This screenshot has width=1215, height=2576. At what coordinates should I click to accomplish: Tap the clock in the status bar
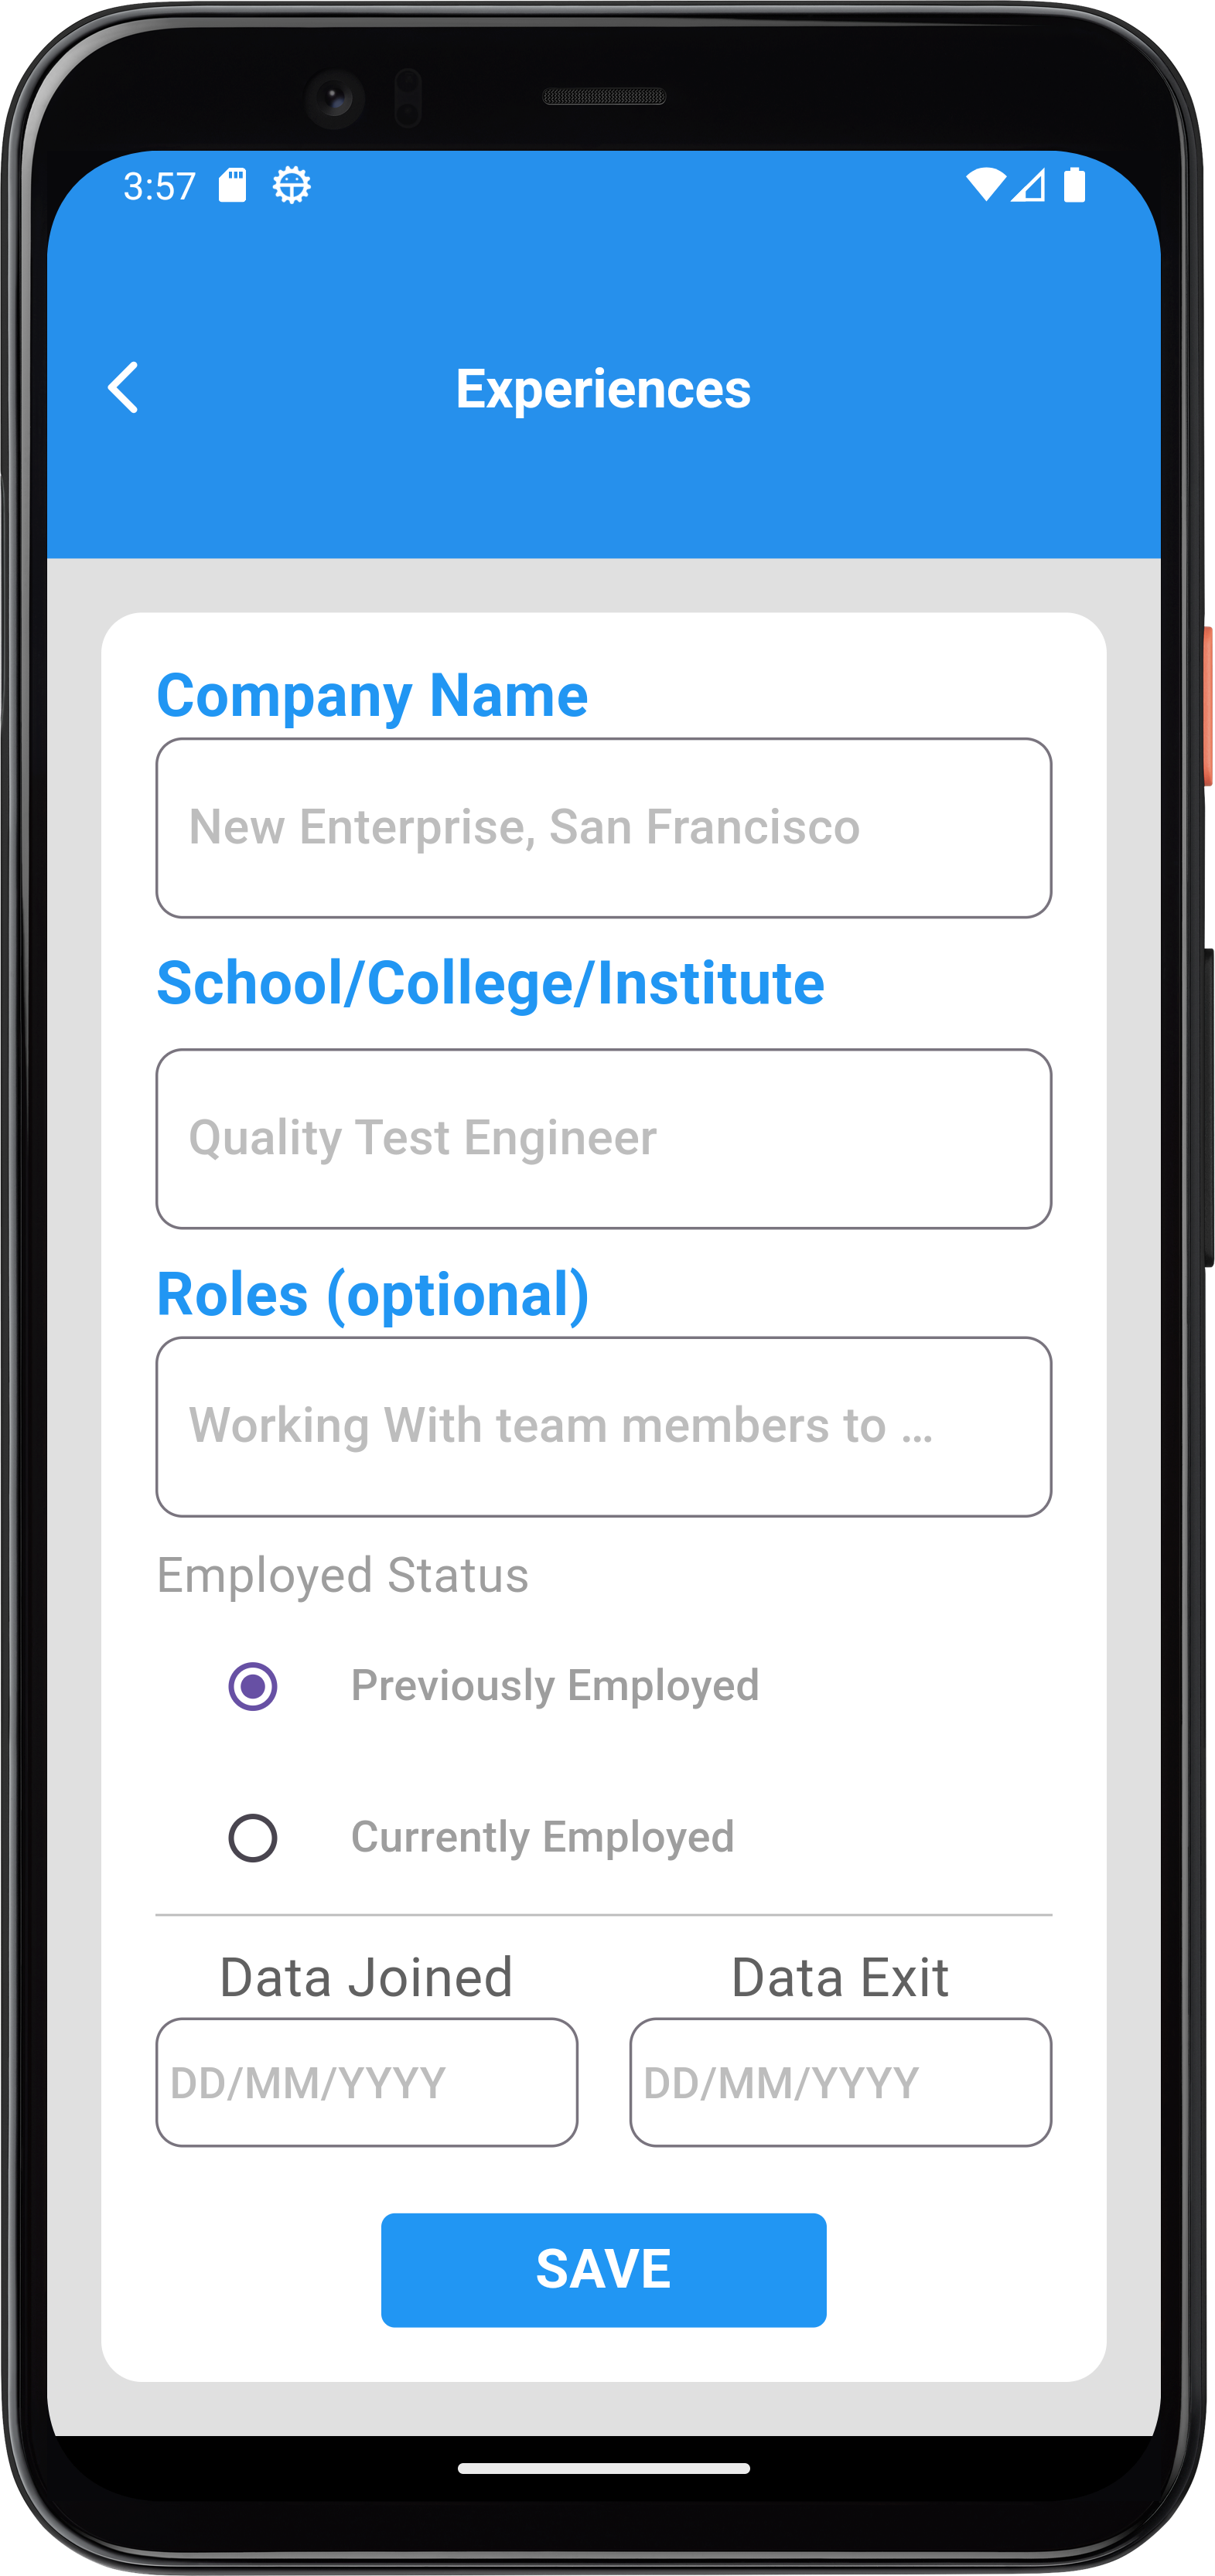pyautogui.click(x=159, y=185)
